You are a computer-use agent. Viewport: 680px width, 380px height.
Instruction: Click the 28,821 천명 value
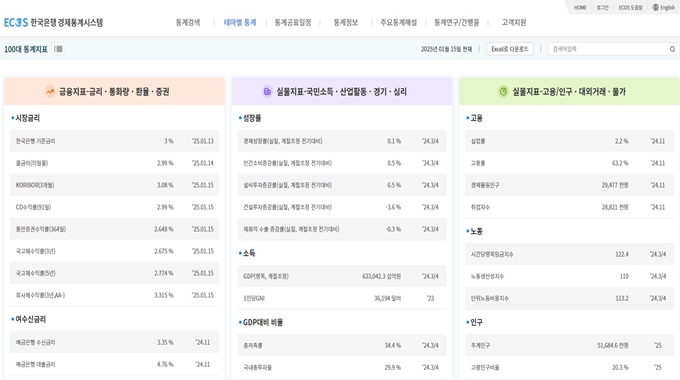[x=615, y=207]
